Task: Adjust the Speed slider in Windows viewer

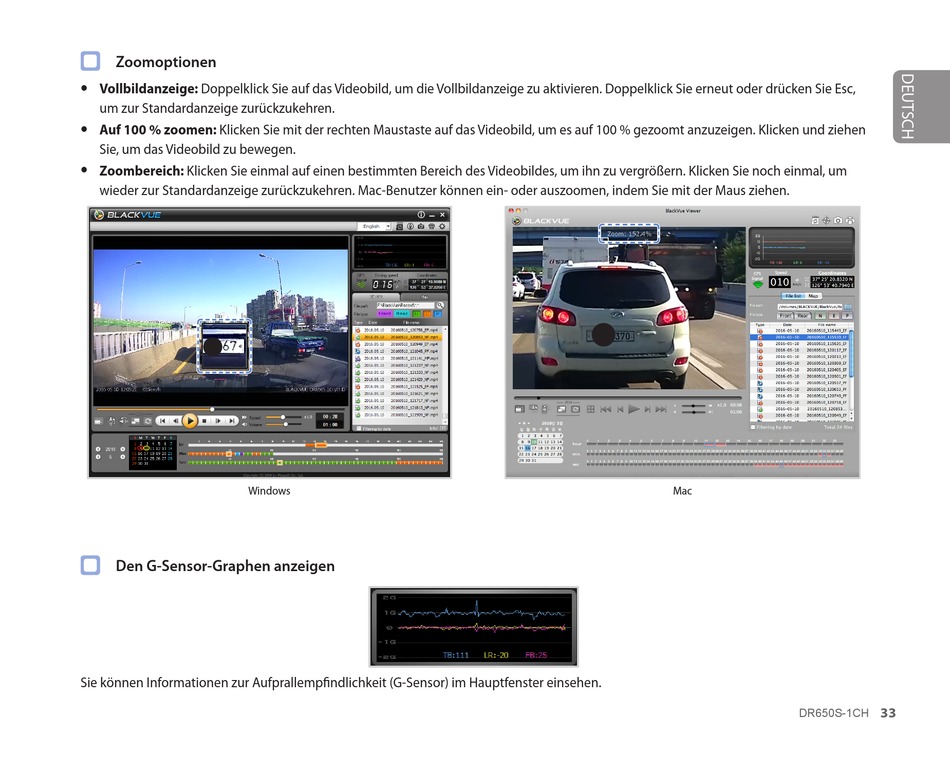Action: click(x=283, y=417)
